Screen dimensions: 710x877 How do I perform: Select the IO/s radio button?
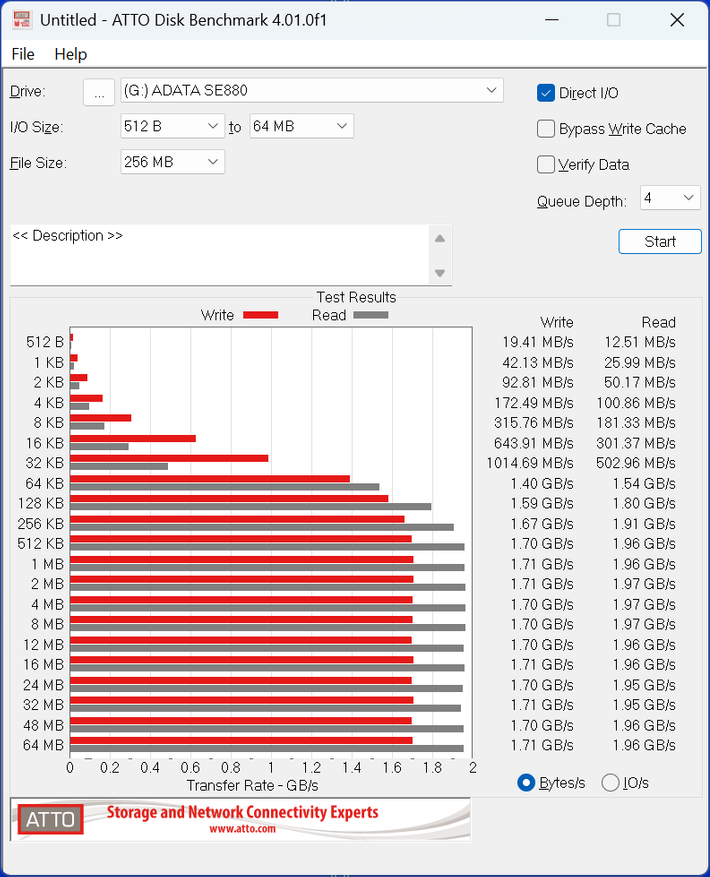coord(610,782)
